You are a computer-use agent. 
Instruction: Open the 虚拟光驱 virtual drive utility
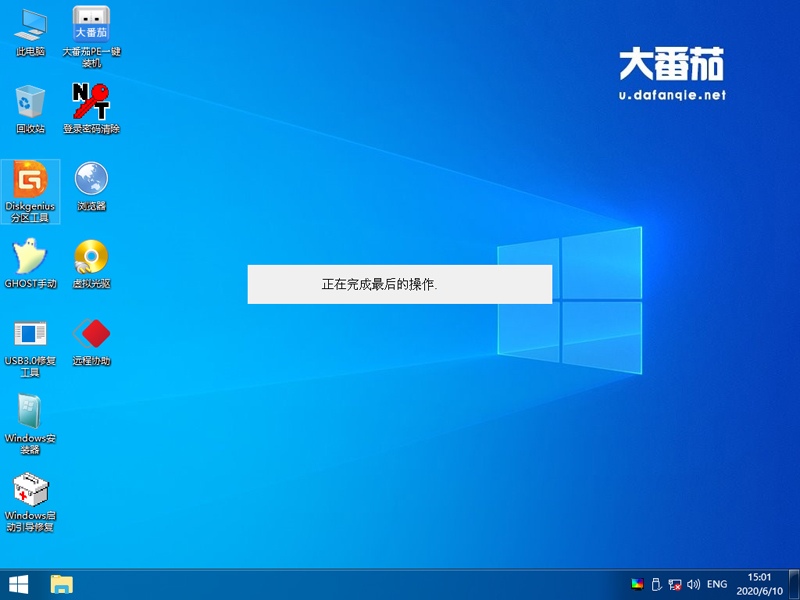pyautogui.click(x=93, y=265)
